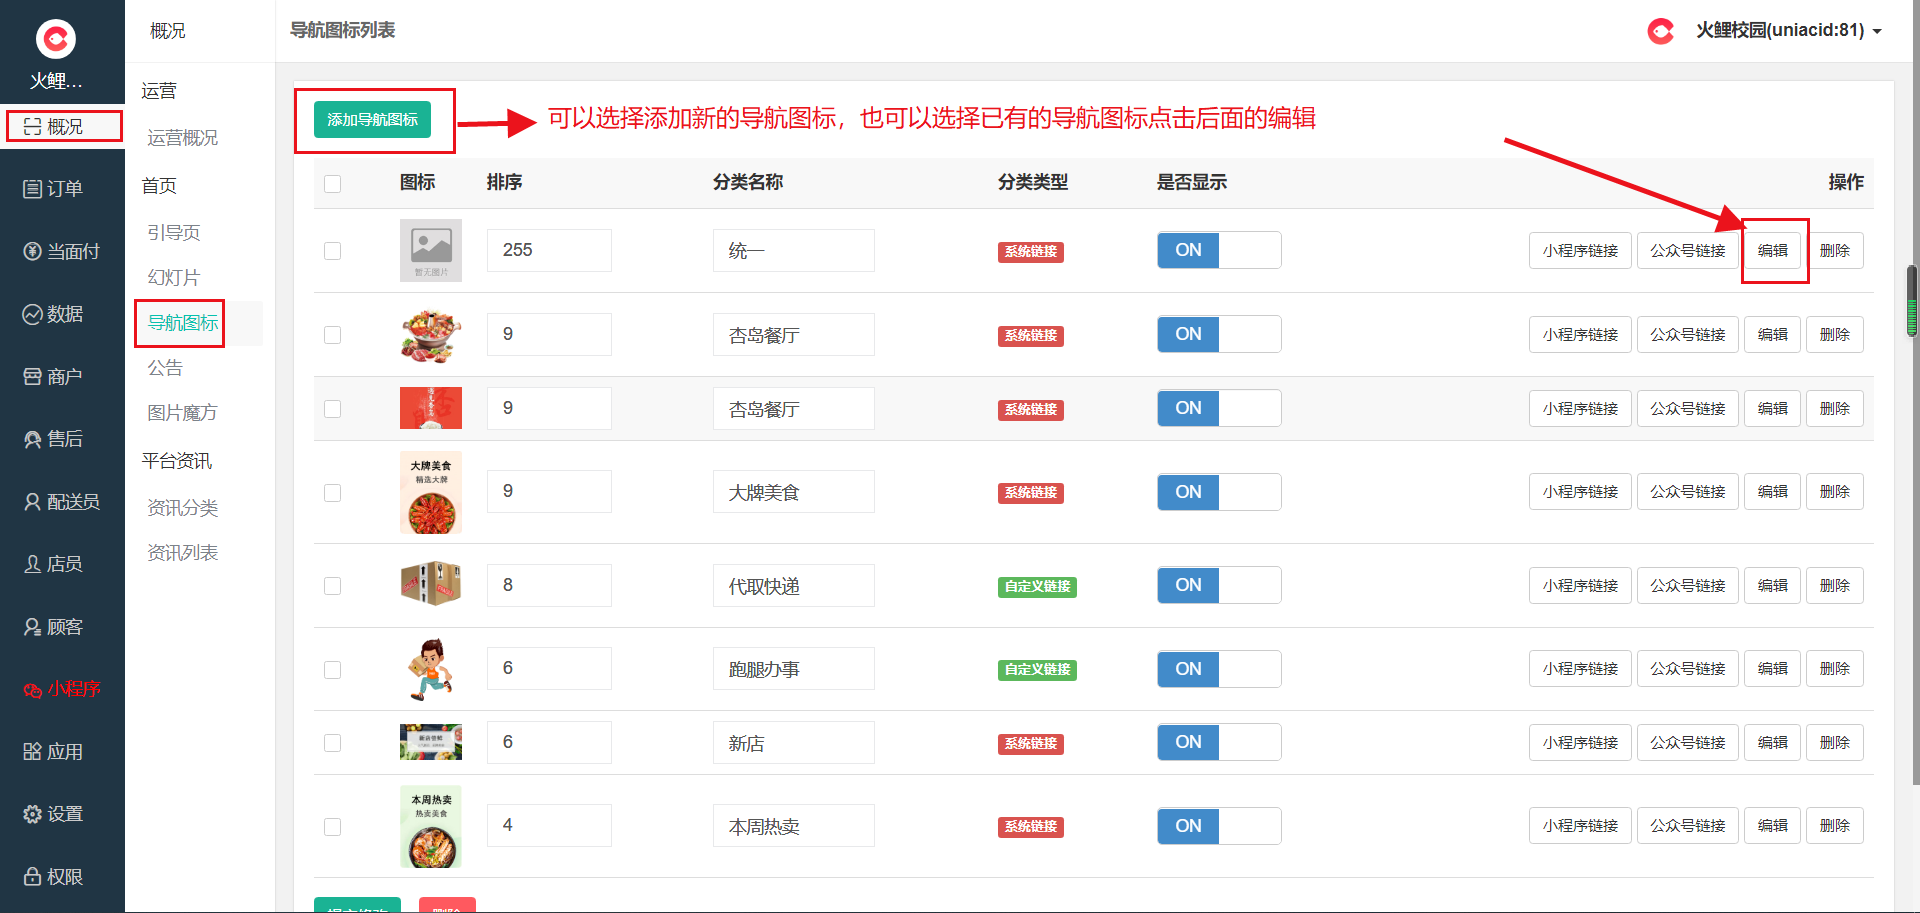
Task: Open the 顾客 customer sidebar icon
Action: click(33, 627)
